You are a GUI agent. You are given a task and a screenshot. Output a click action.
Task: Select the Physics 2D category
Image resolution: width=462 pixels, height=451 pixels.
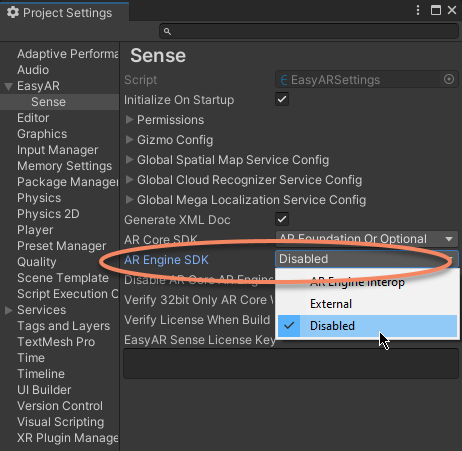[x=48, y=214]
